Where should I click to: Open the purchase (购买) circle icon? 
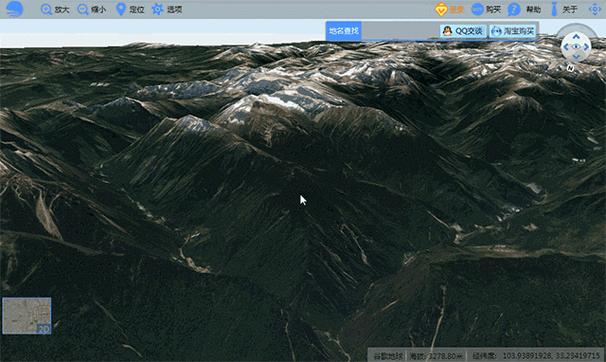(x=478, y=9)
